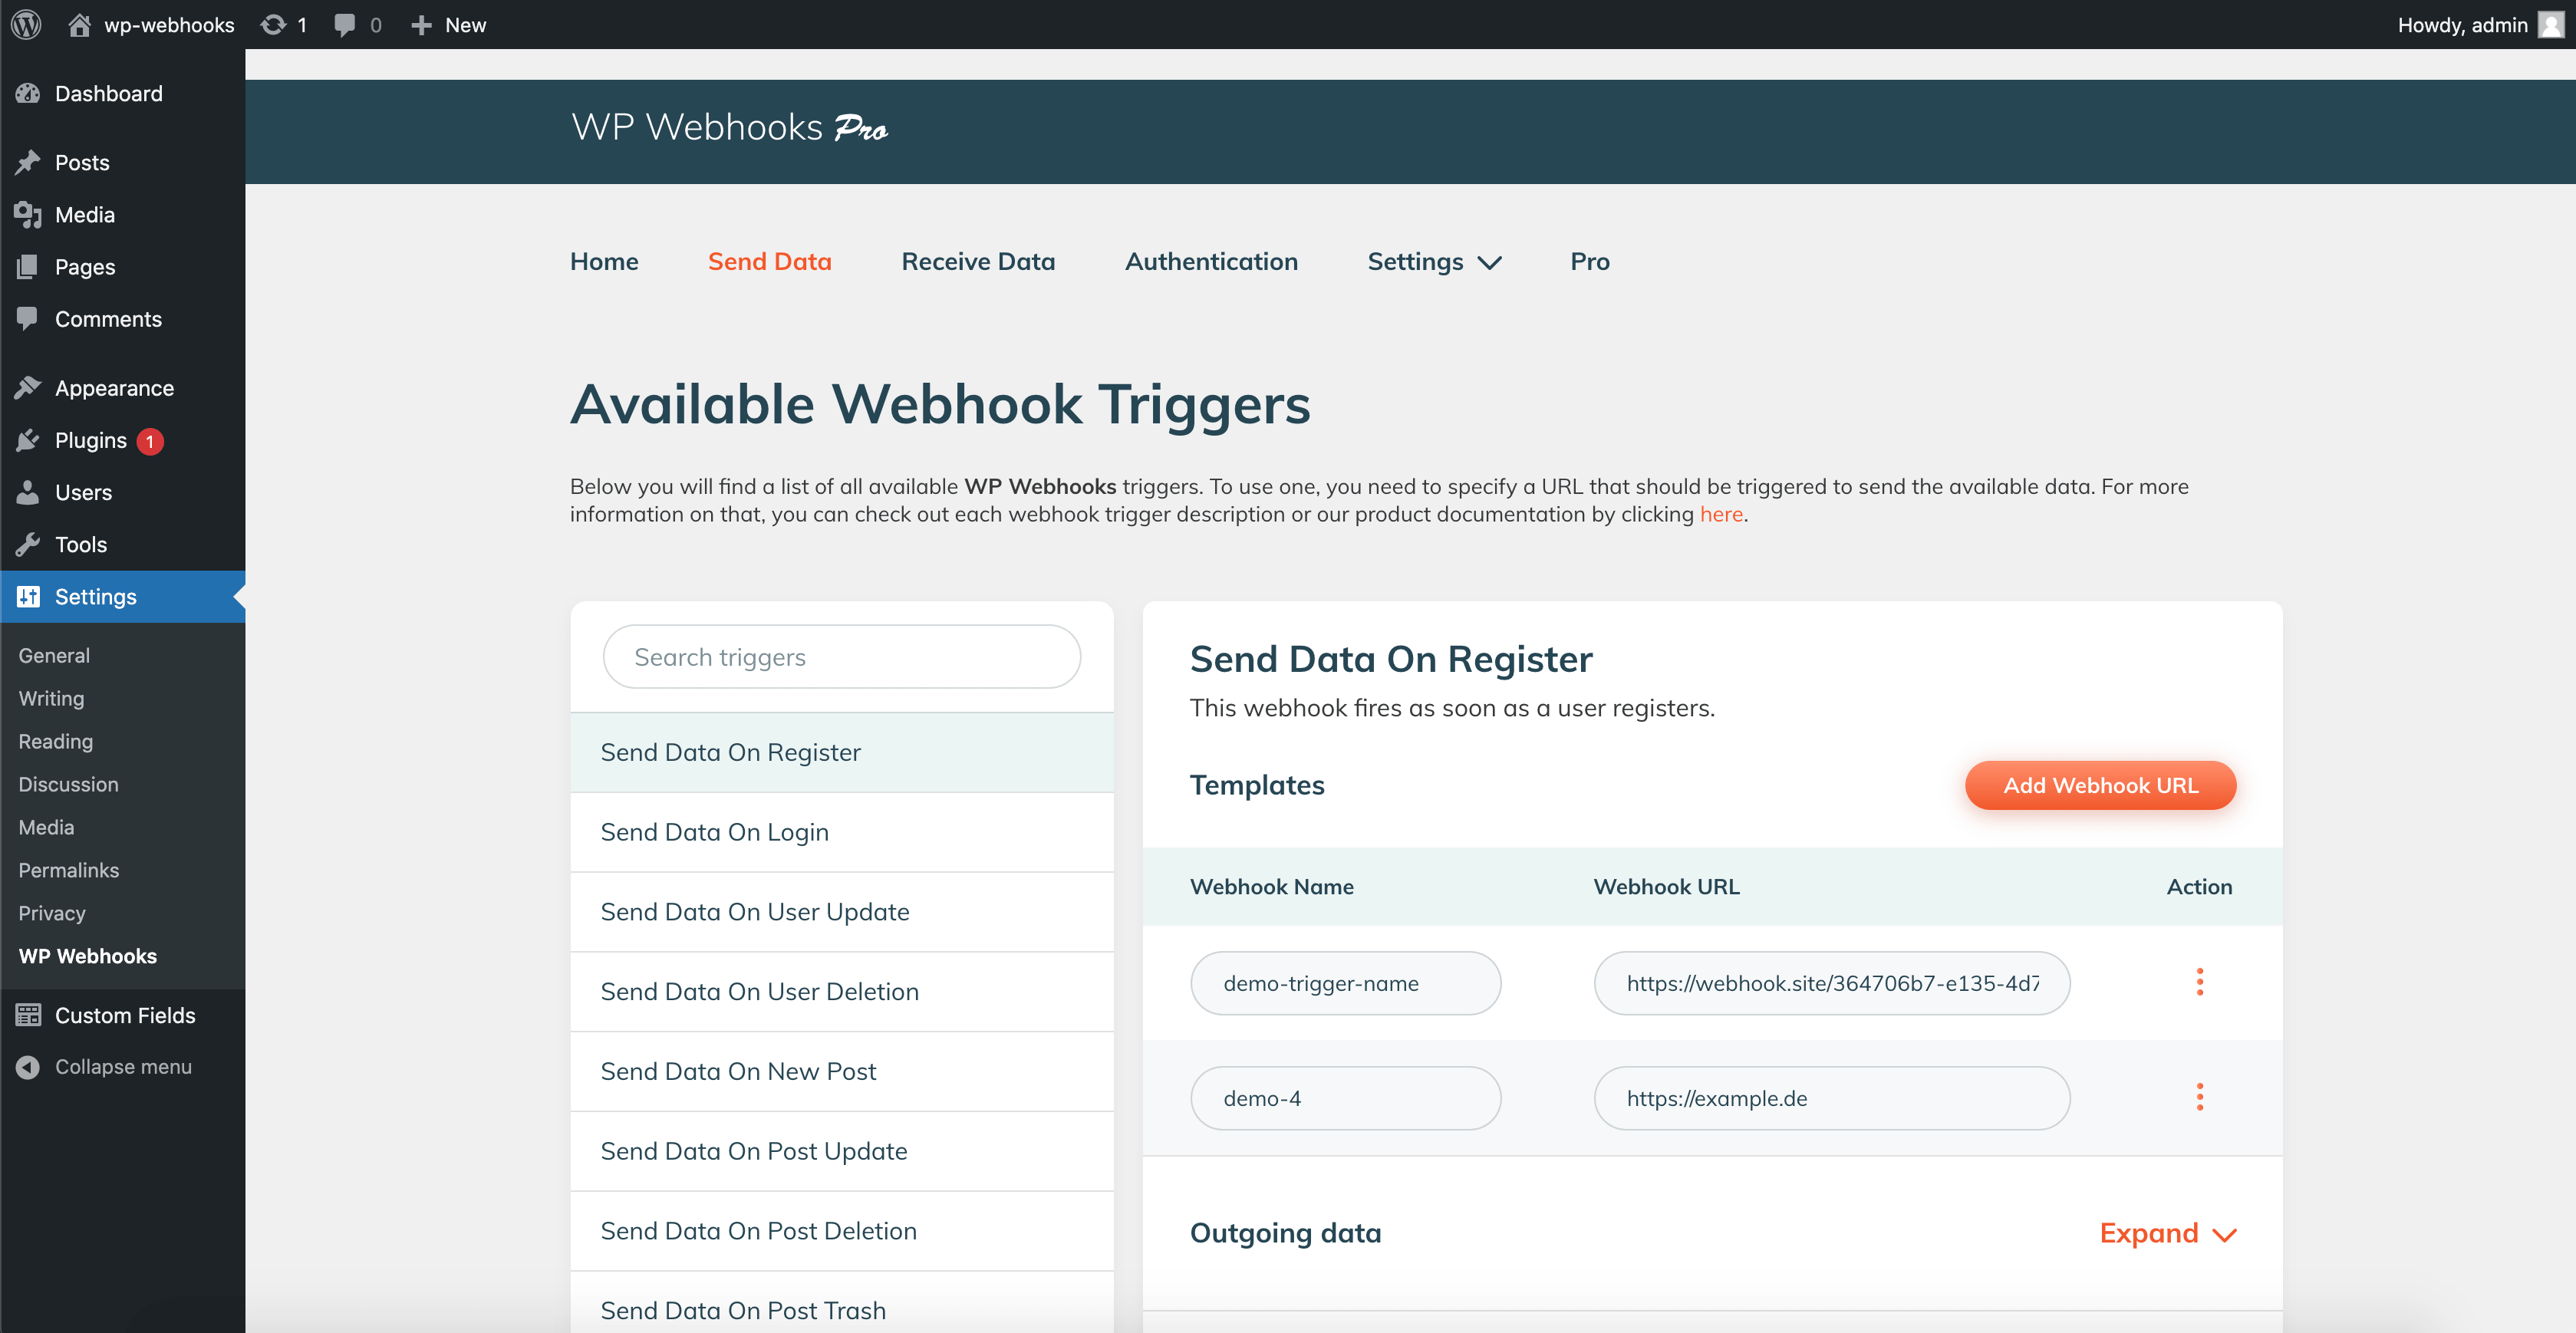
Task: Click the Webhook URL column header
Action: click(1666, 886)
